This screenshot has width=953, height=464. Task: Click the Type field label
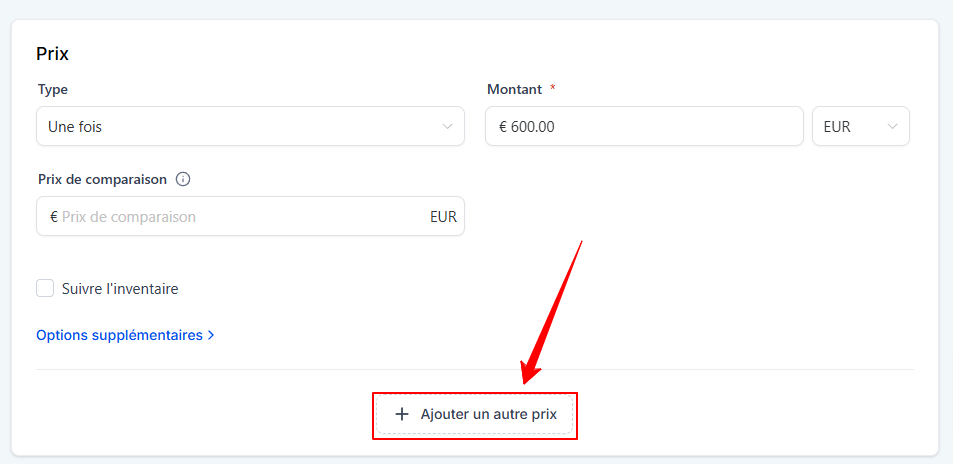(53, 89)
